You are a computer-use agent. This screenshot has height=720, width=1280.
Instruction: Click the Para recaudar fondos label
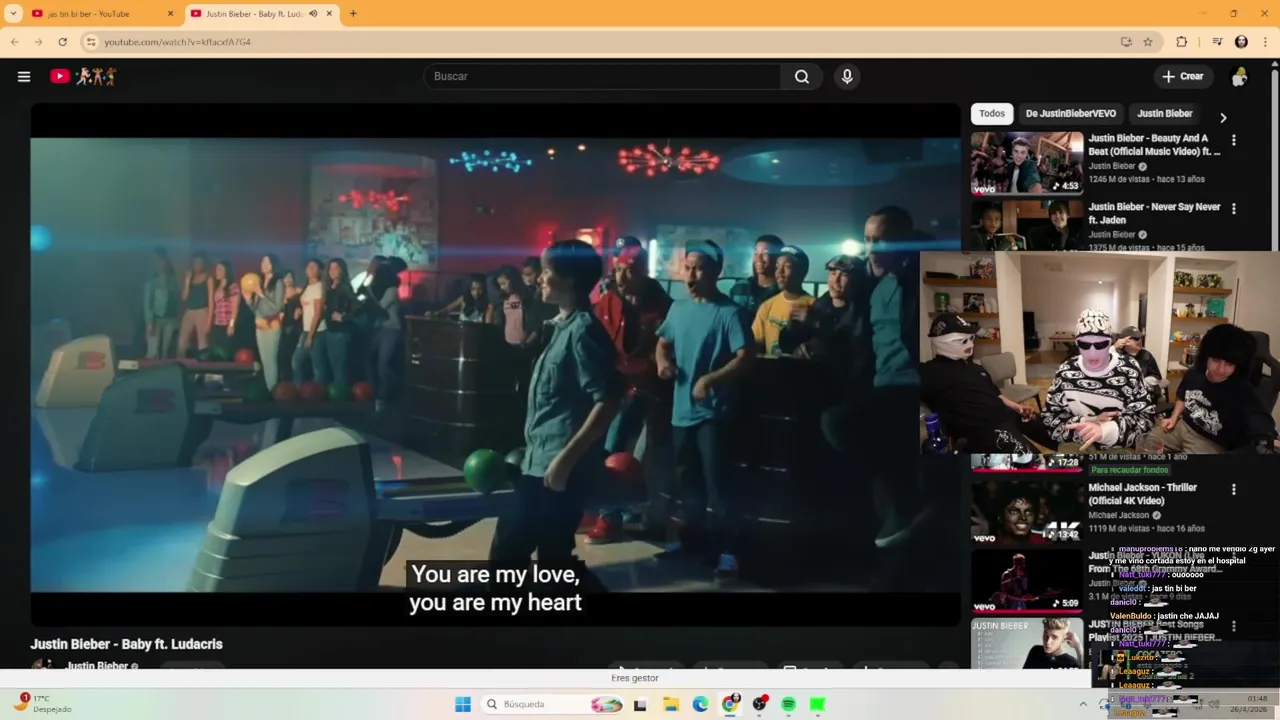pos(1129,470)
